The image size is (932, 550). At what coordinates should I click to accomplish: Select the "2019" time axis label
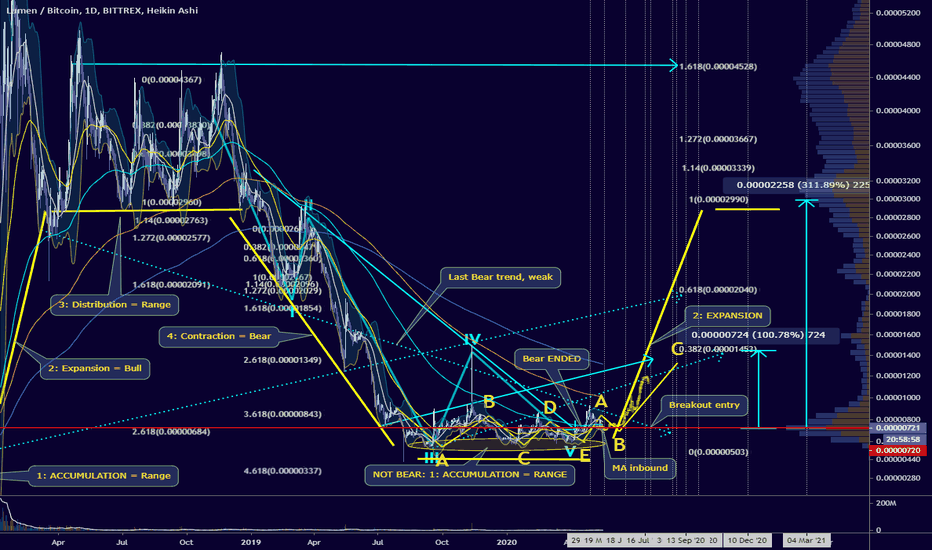point(251,542)
